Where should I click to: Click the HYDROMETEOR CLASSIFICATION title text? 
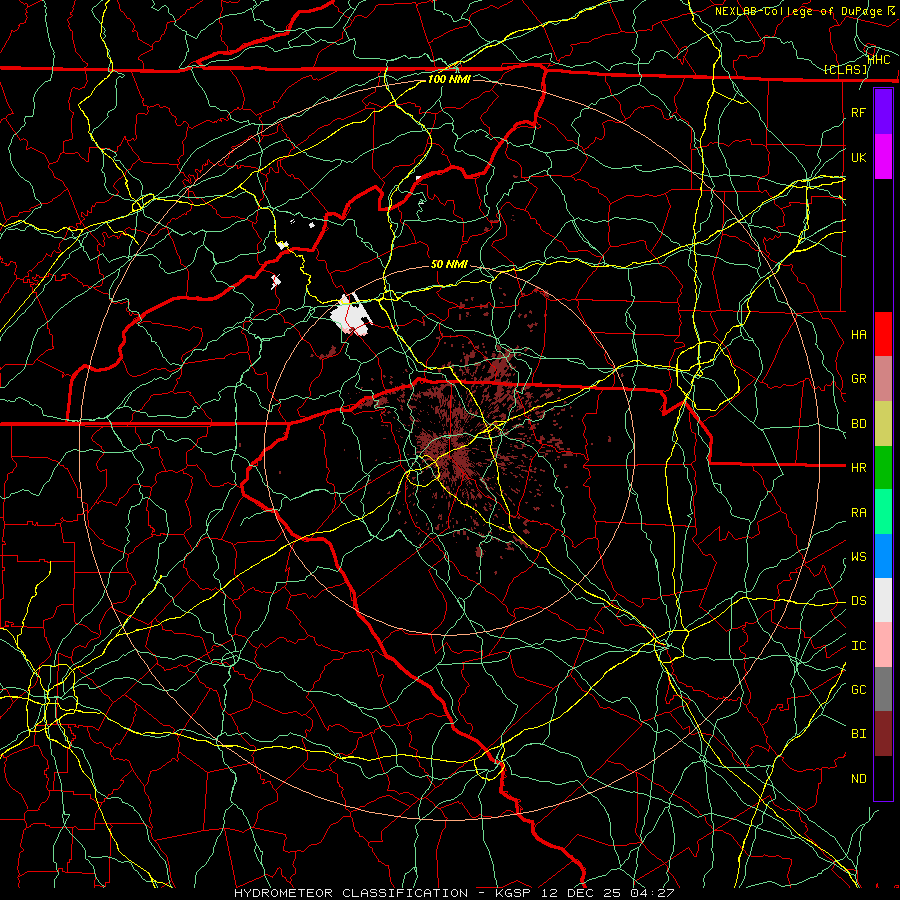tap(351, 893)
